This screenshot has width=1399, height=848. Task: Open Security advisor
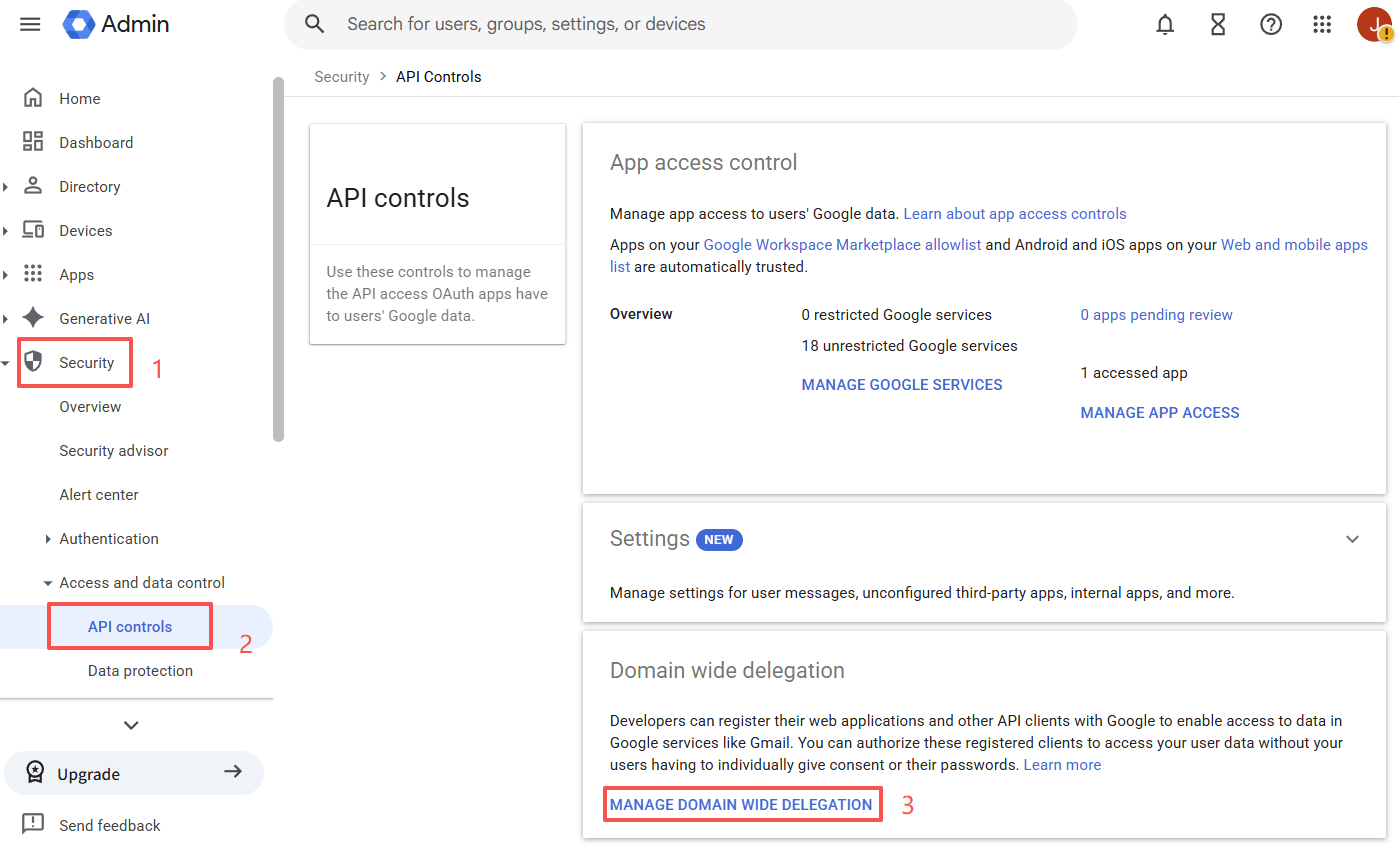click(x=114, y=450)
